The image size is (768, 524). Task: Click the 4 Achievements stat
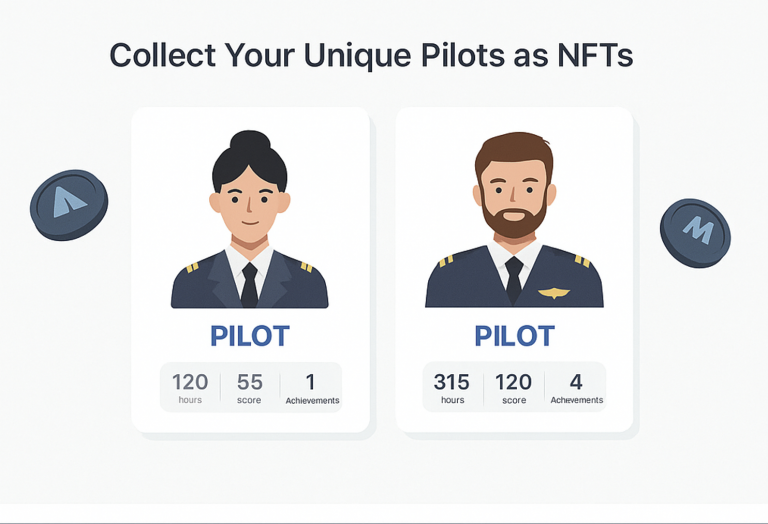(x=576, y=388)
